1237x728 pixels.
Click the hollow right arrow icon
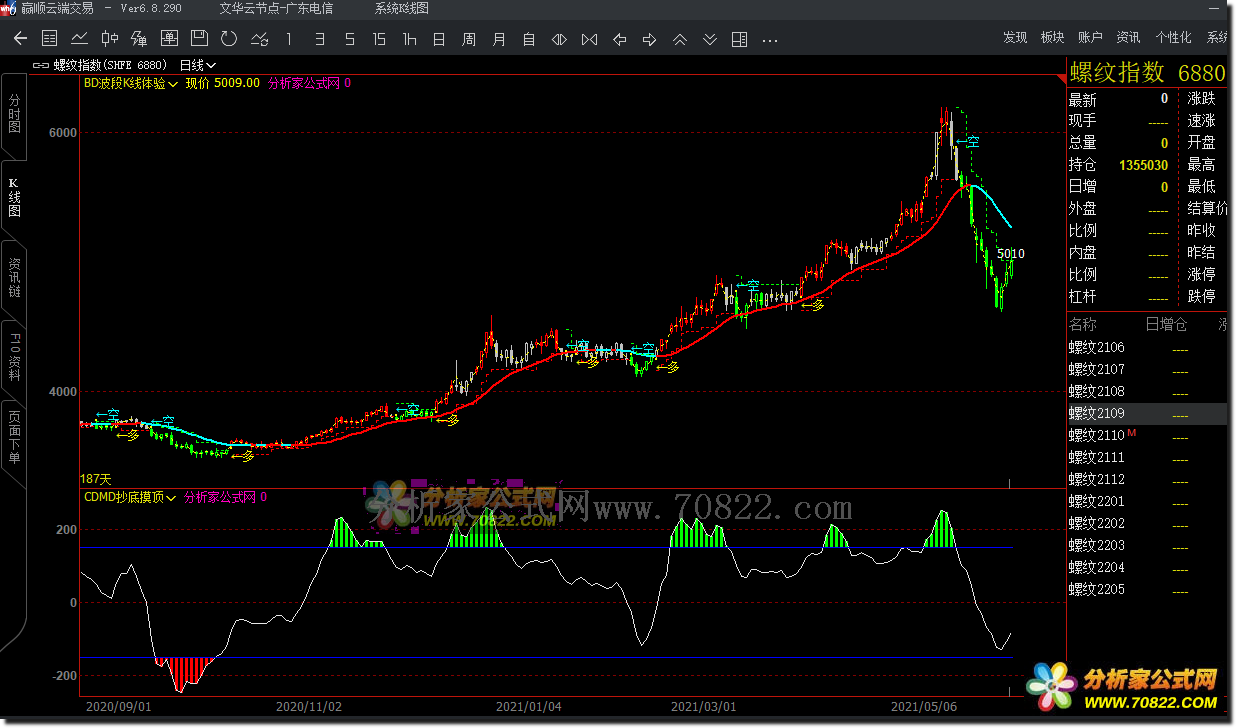pos(649,39)
